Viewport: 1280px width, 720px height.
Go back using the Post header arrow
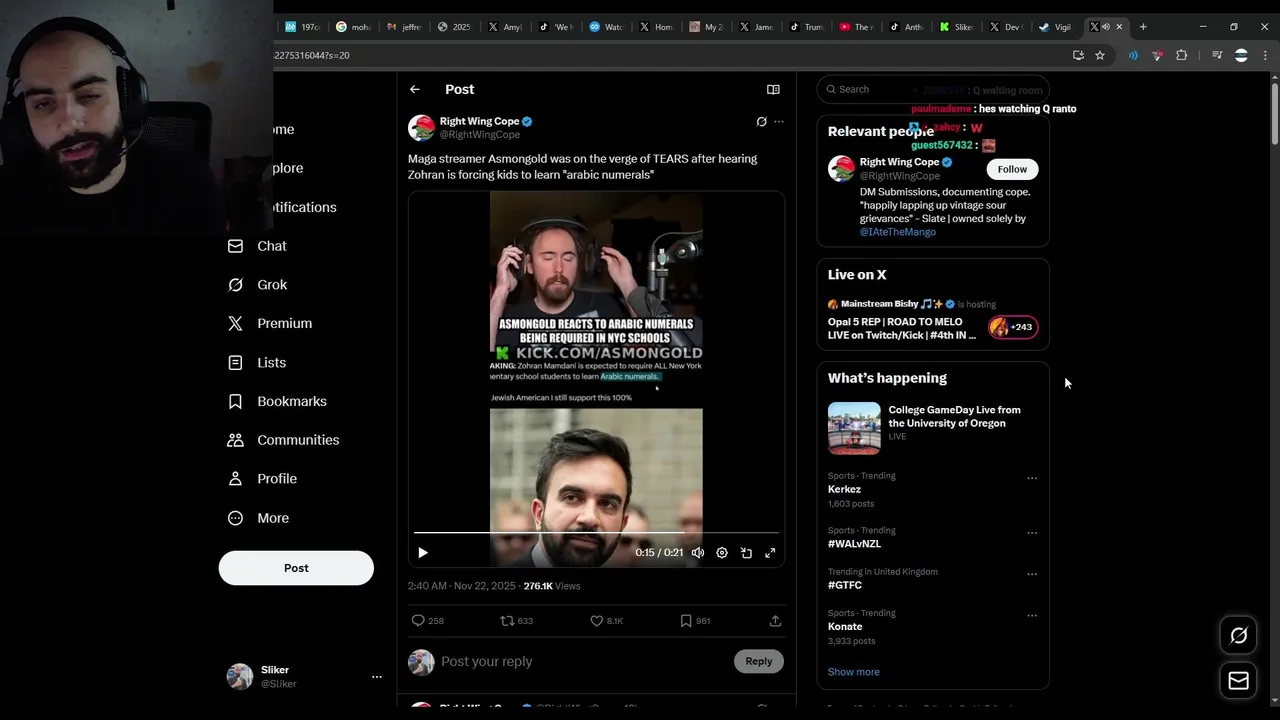(x=414, y=90)
